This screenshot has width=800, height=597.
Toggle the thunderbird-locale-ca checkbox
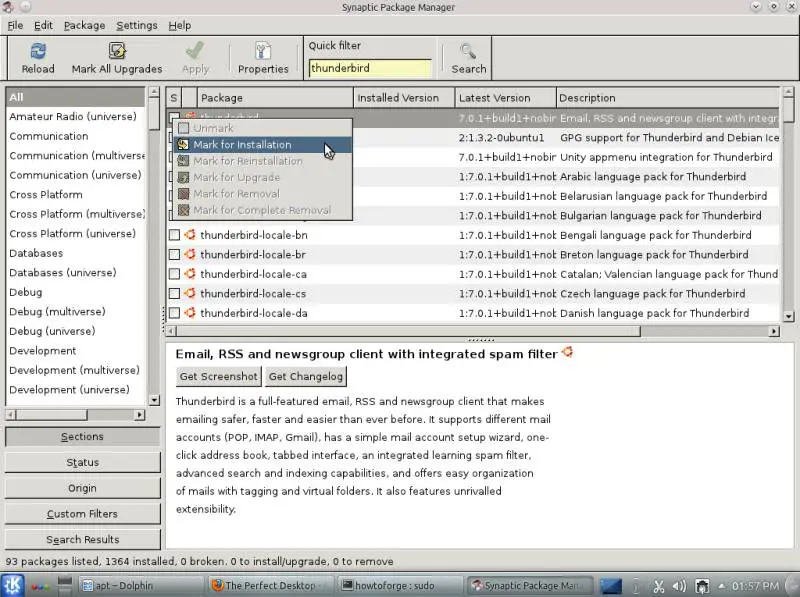[174, 274]
